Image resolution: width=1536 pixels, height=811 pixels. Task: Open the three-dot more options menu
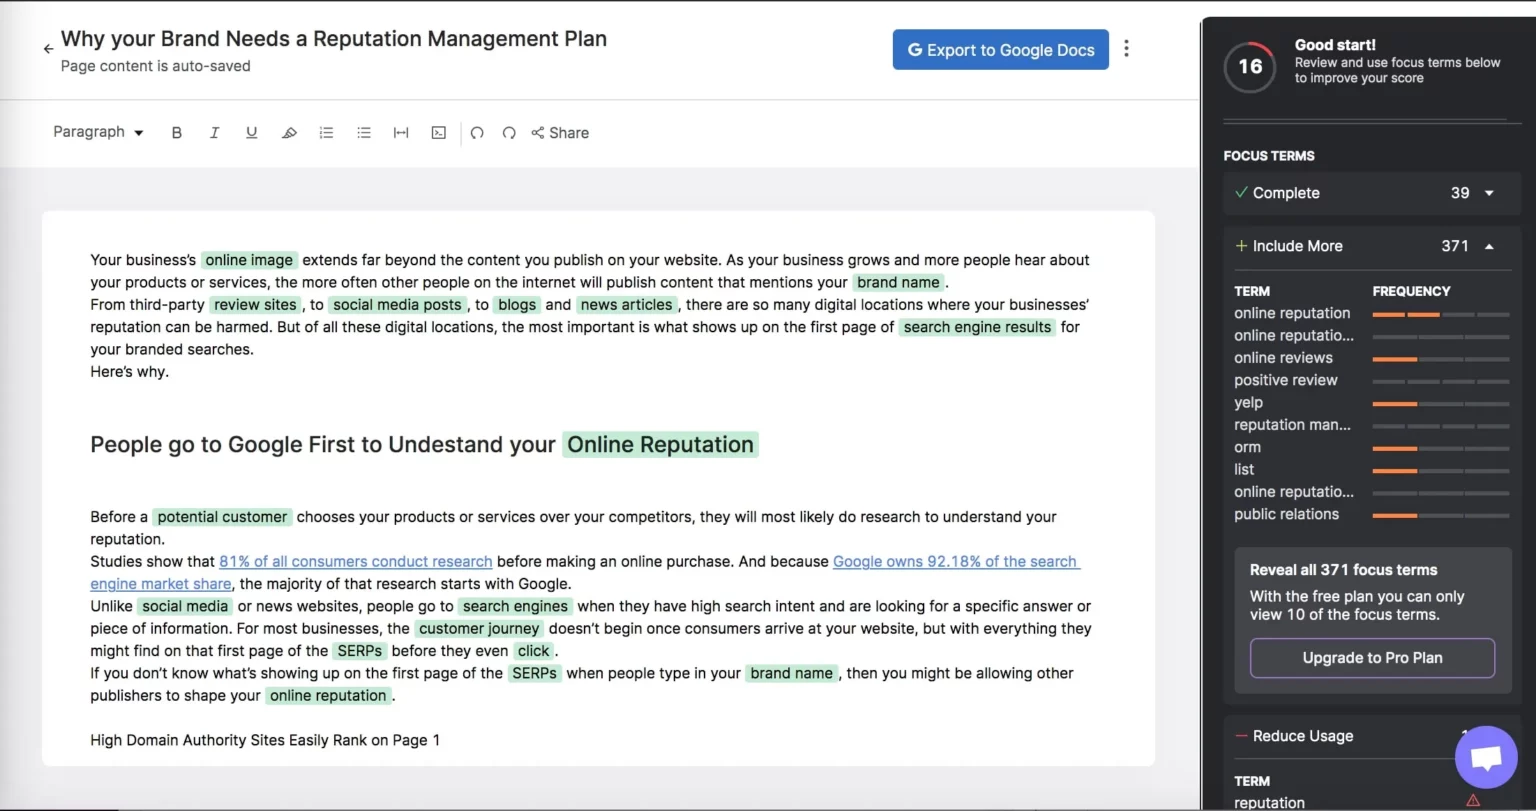1127,49
